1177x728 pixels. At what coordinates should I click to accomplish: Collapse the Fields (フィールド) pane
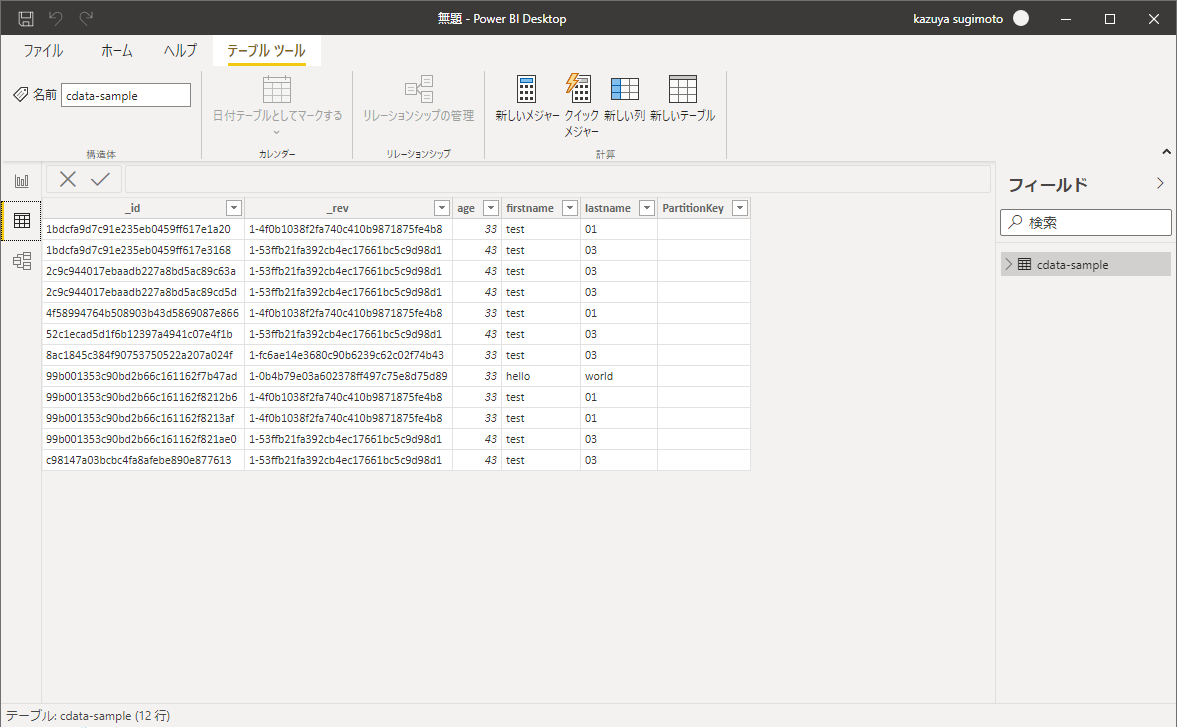1160,183
